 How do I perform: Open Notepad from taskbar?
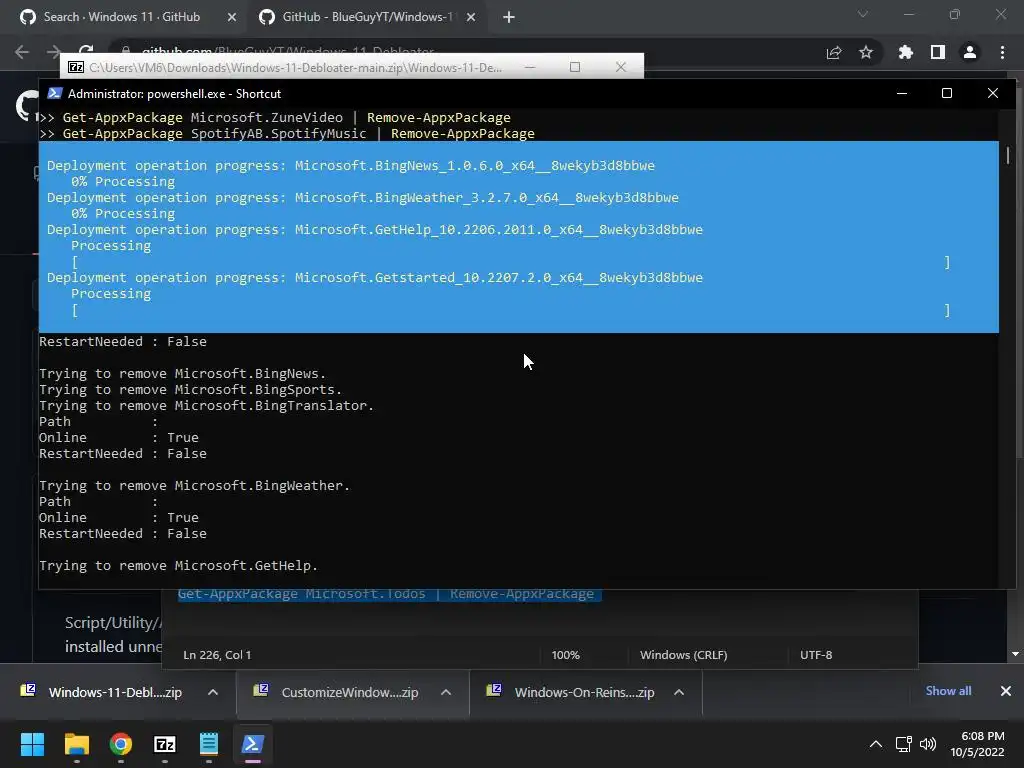click(208, 744)
